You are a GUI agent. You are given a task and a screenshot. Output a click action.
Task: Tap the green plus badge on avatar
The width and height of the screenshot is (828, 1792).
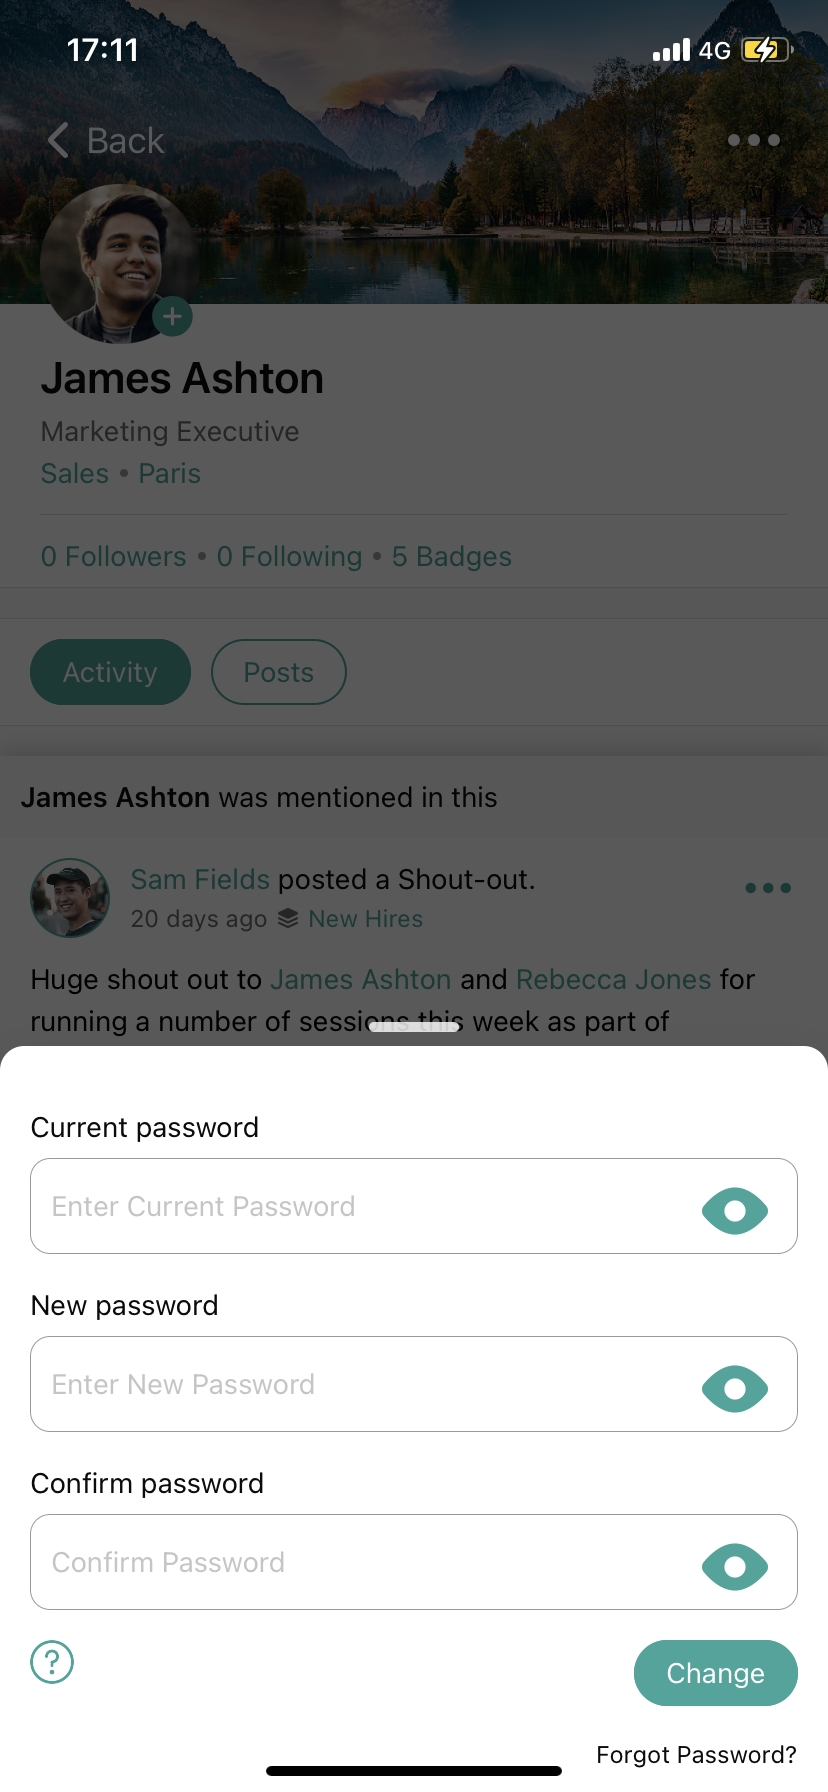(x=172, y=317)
